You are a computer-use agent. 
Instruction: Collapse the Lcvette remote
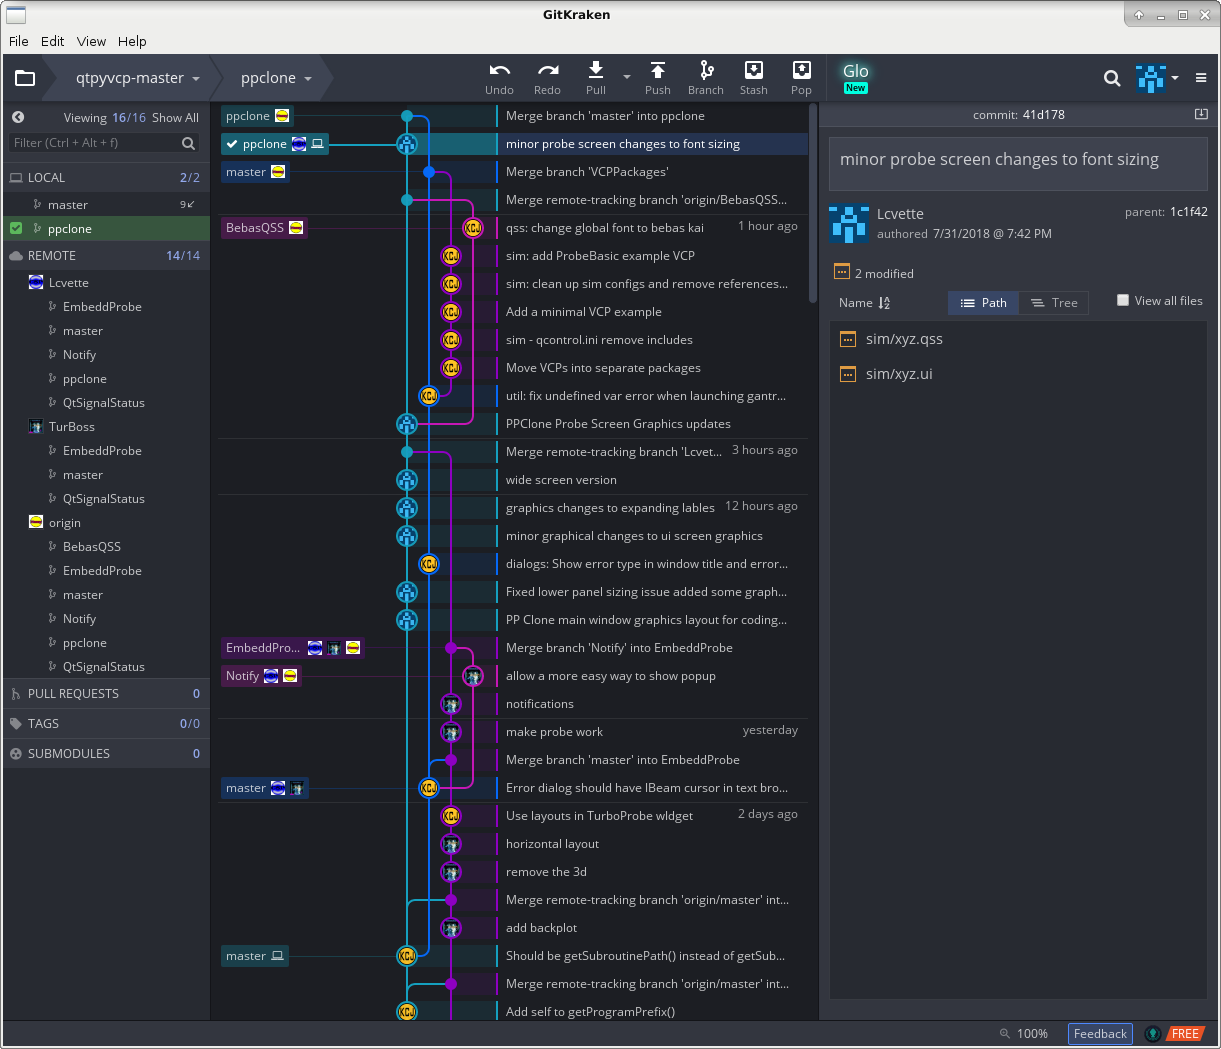(x=68, y=283)
